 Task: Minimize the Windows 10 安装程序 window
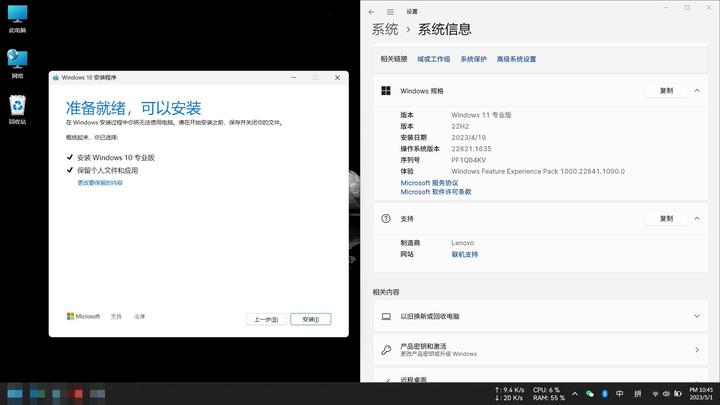click(293, 78)
